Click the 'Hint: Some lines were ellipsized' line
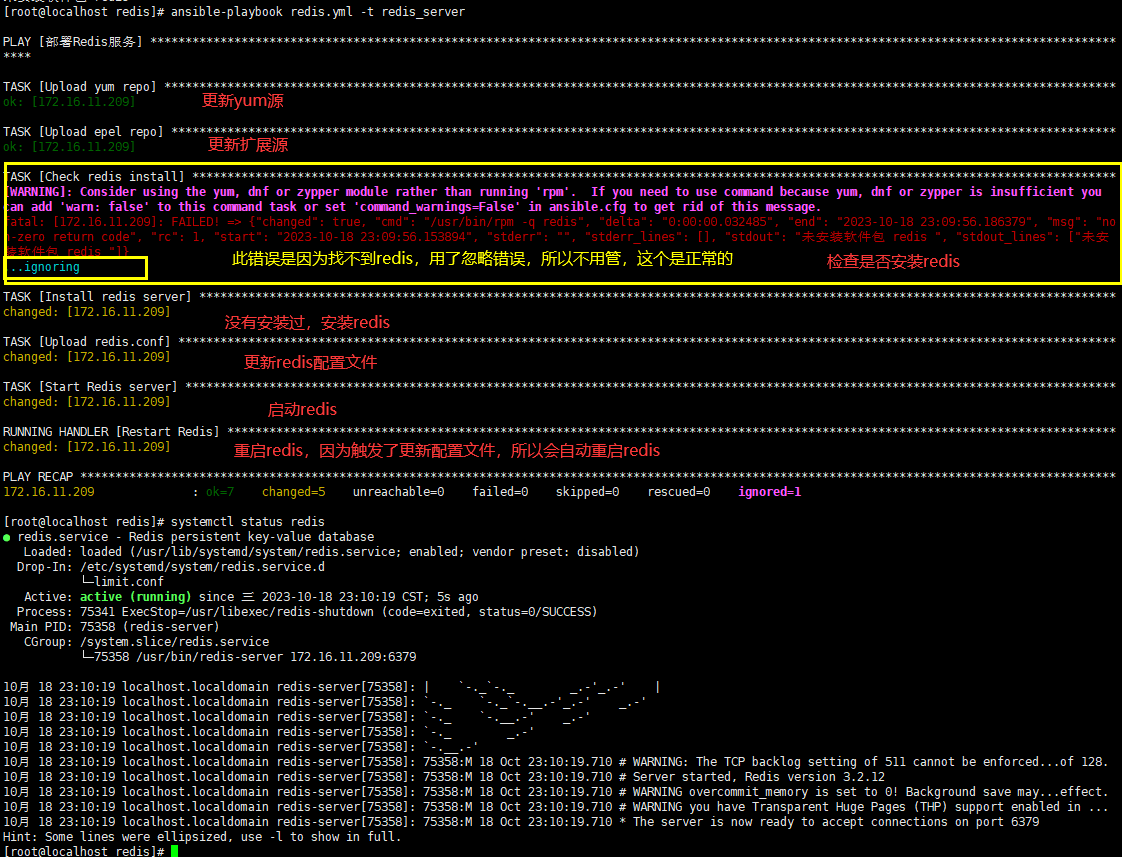The image size is (1122, 857). pos(202,837)
